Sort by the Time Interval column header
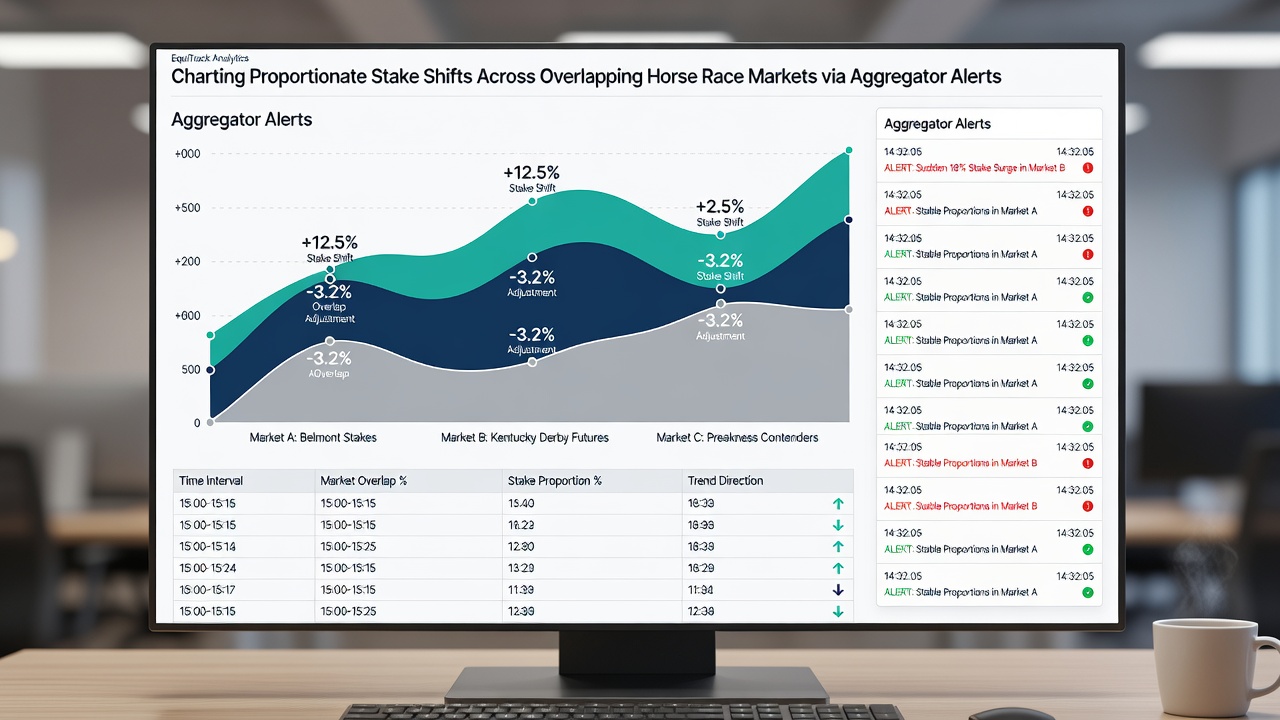Viewport: 1280px width, 720px height. (211, 481)
